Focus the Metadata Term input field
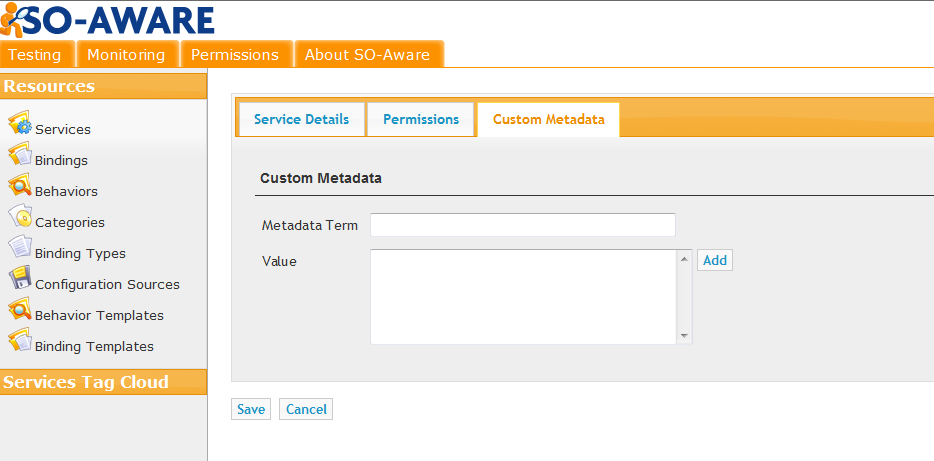This screenshot has width=934, height=461. click(523, 225)
